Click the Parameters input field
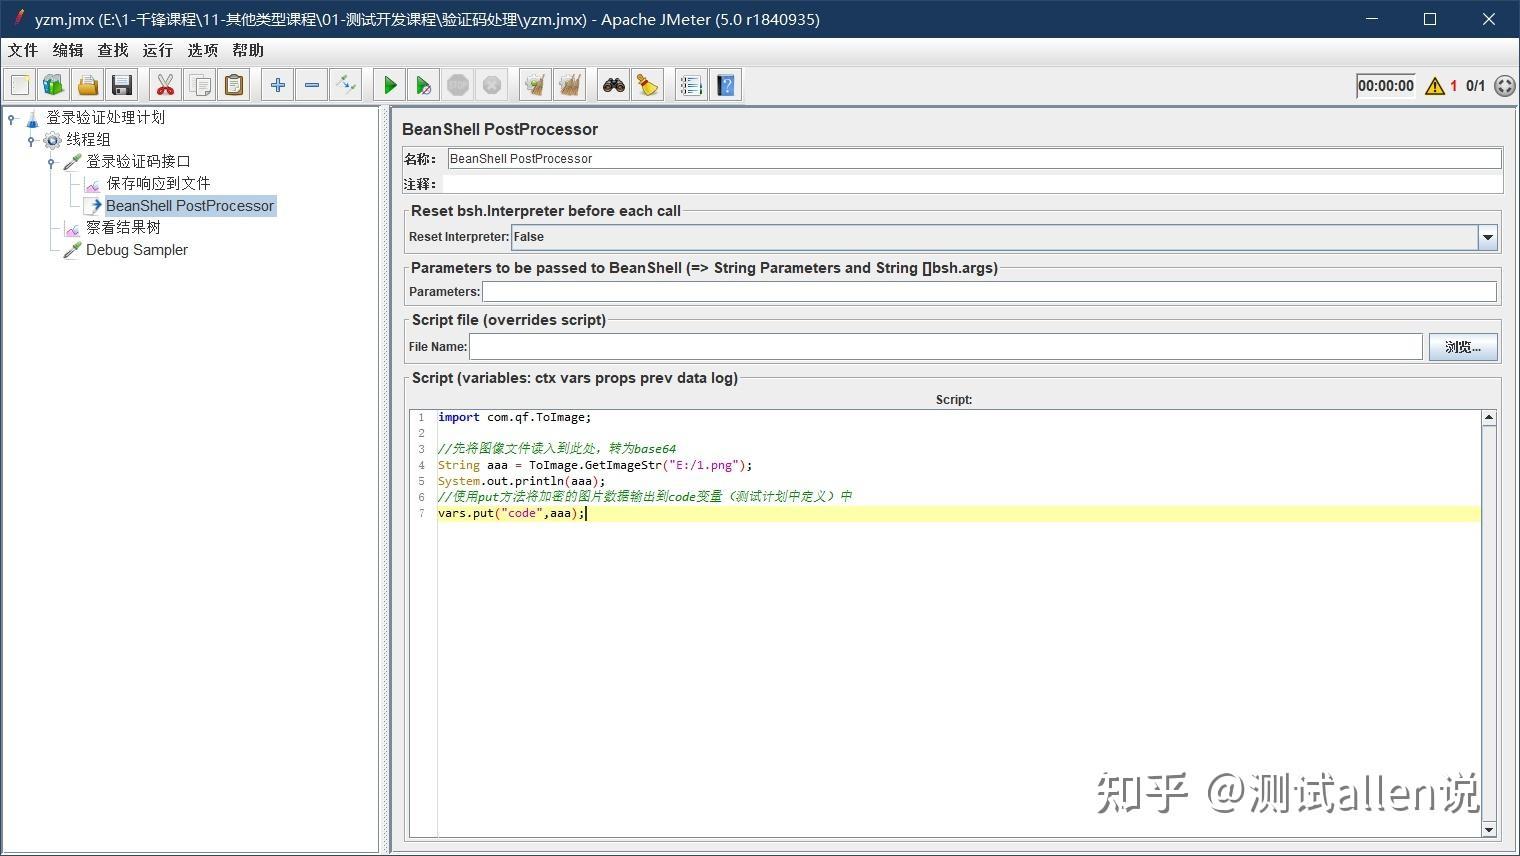Image resolution: width=1520 pixels, height=856 pixels. coord(989,292)
